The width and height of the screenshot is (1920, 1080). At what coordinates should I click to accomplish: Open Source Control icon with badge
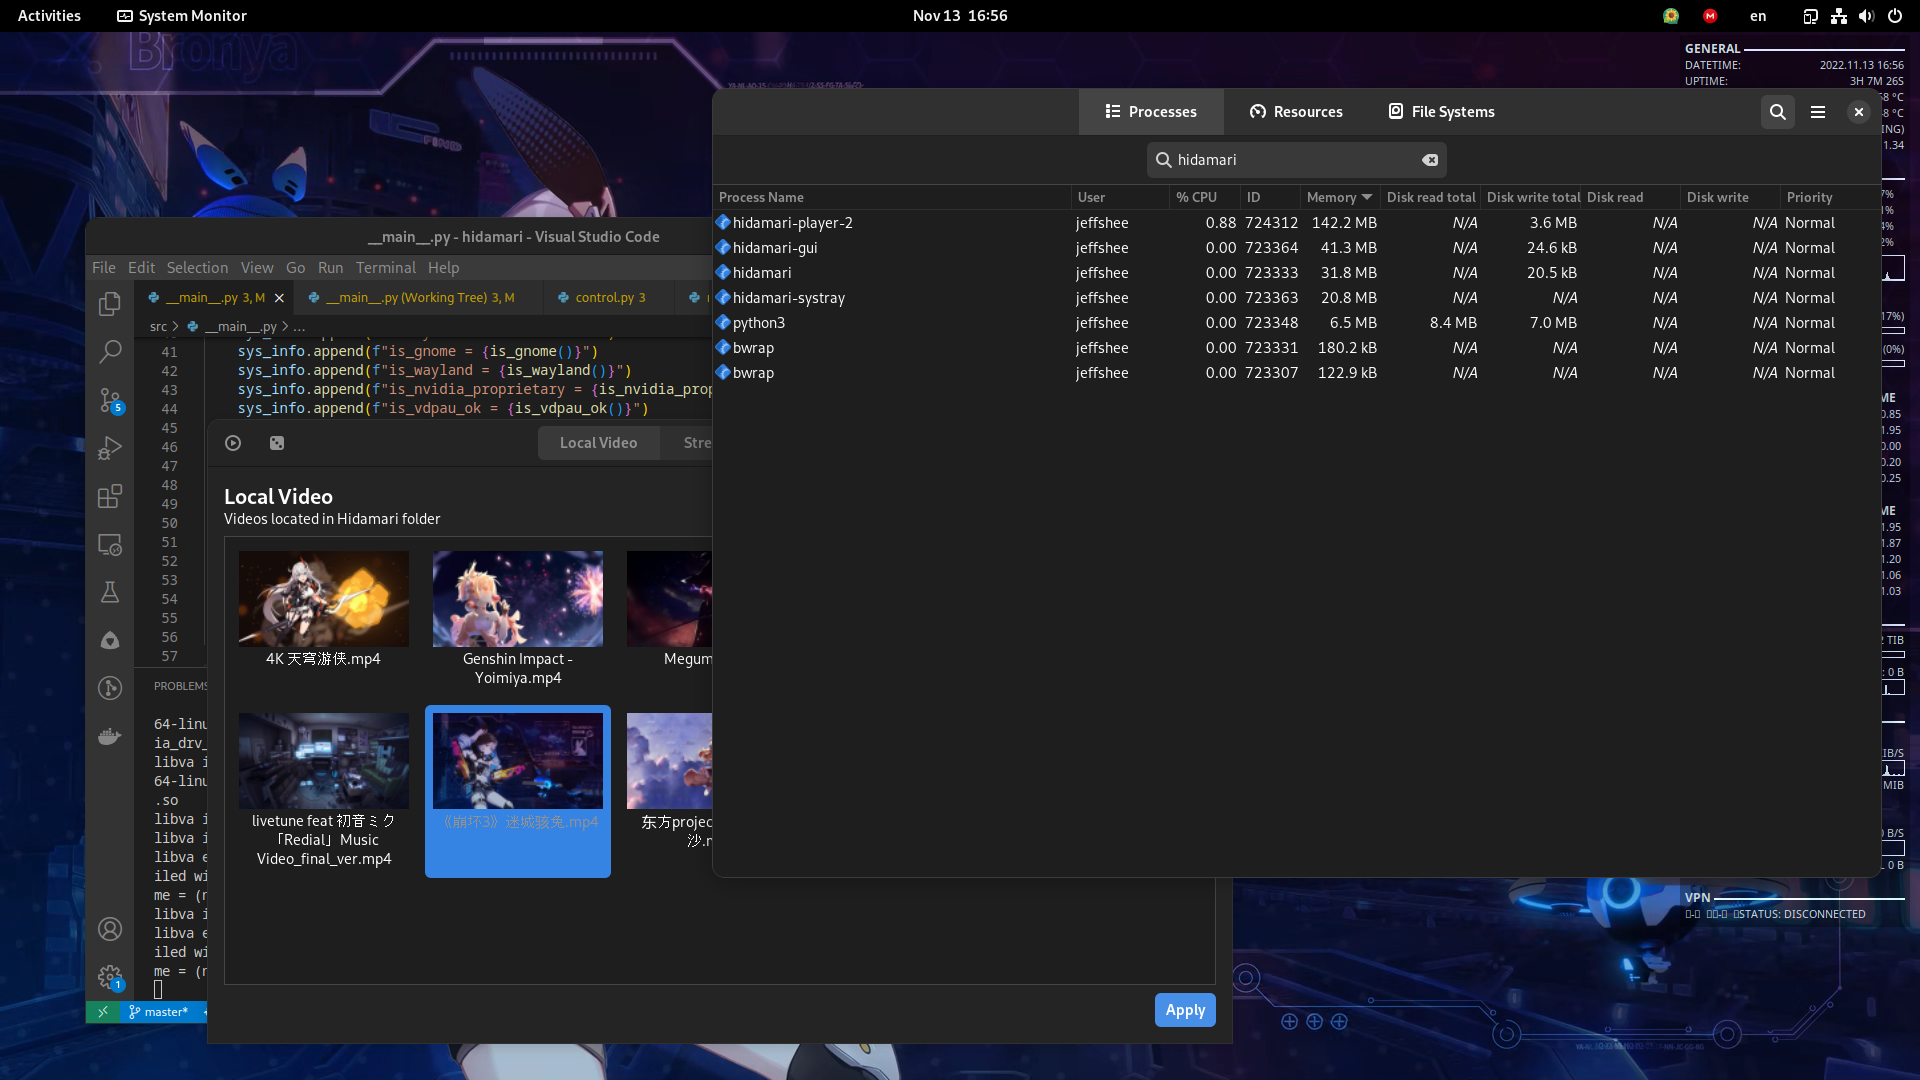[110, 400]
